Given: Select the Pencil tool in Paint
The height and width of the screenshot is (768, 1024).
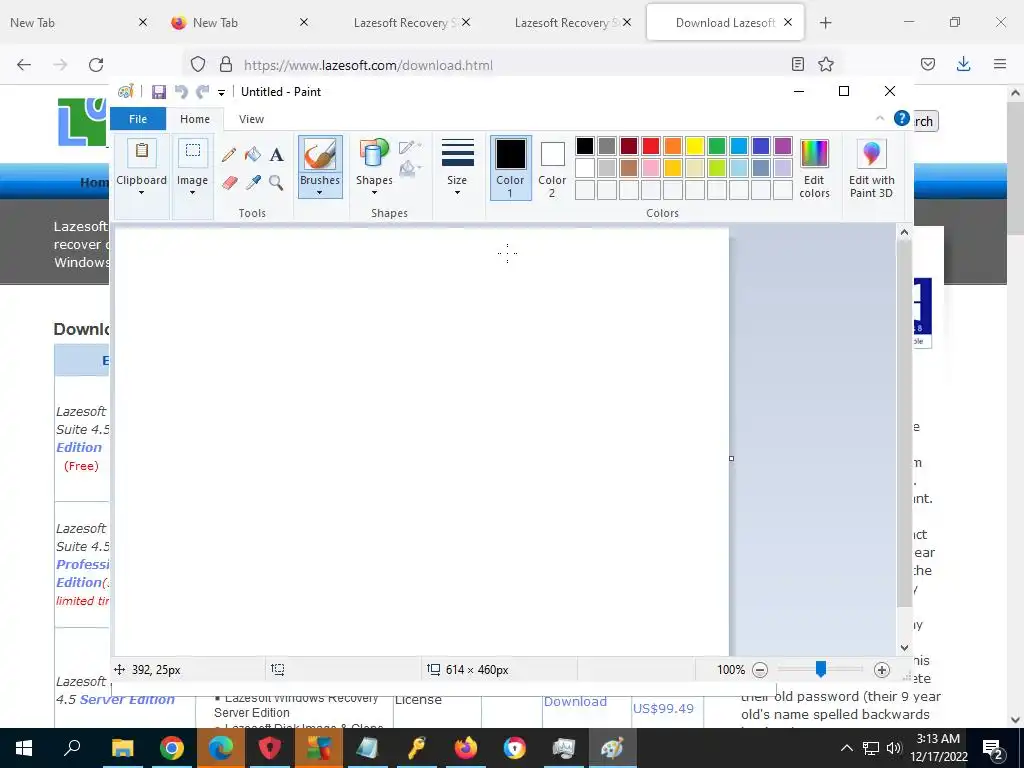Looking at the screenshot, I should 229,155.
